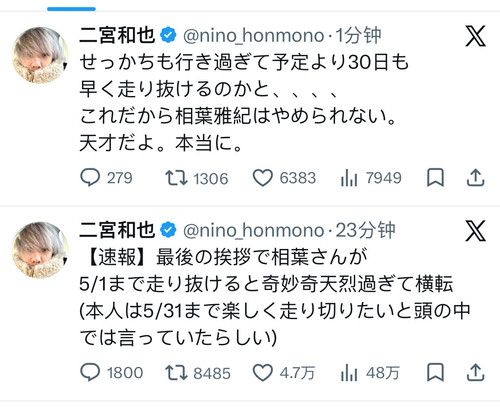500x407 pixels.
Task: Open X logo menu on first tweet
Action: (x=475, y=36)
